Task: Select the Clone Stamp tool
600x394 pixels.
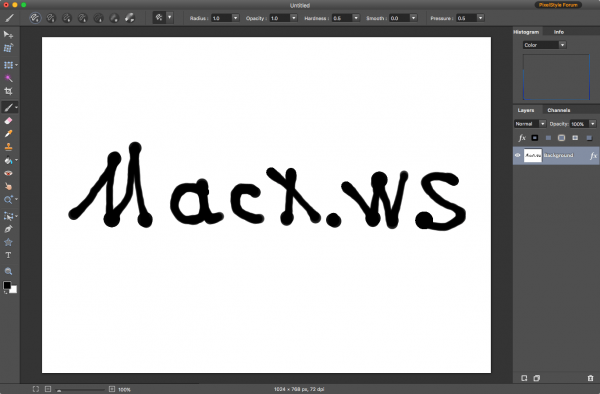Action: click(x=8, y=147)
